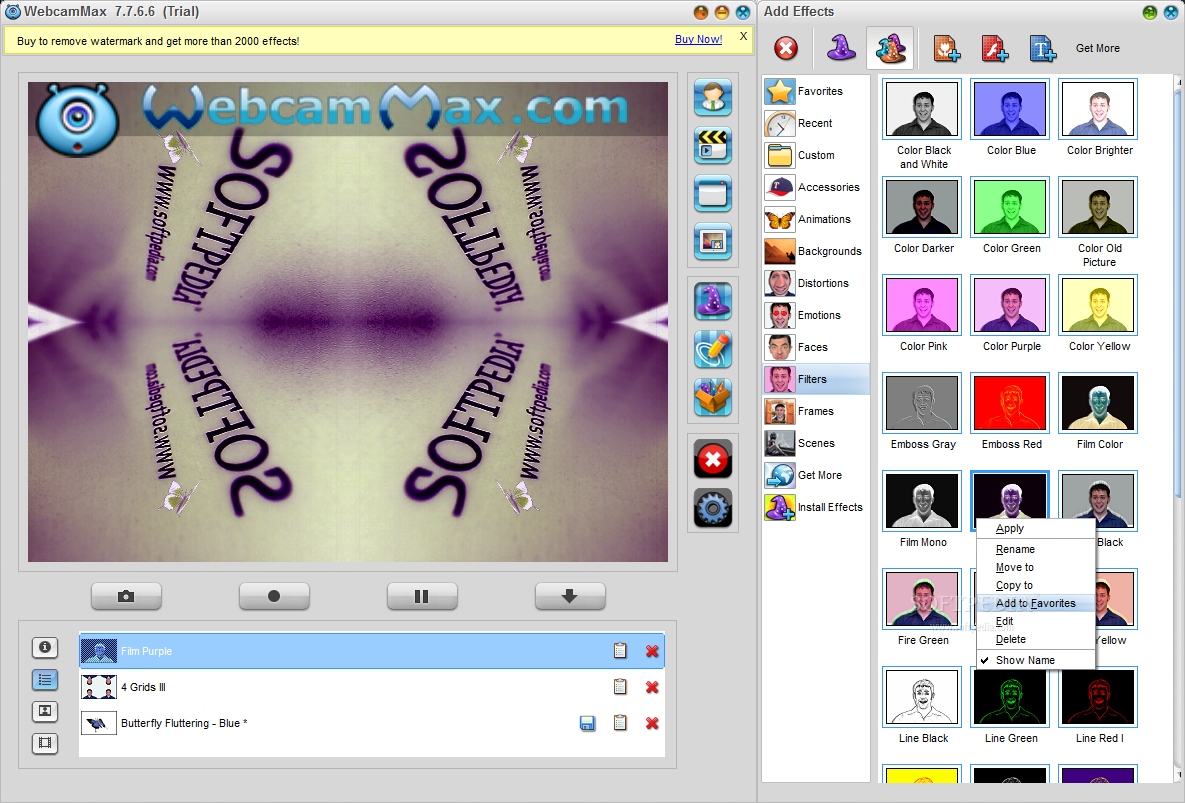The height and width of the screenshot is (803, 1185).
Task: Open the wizard hat effects icon in sidebar
Action: (x=713, y=301)
